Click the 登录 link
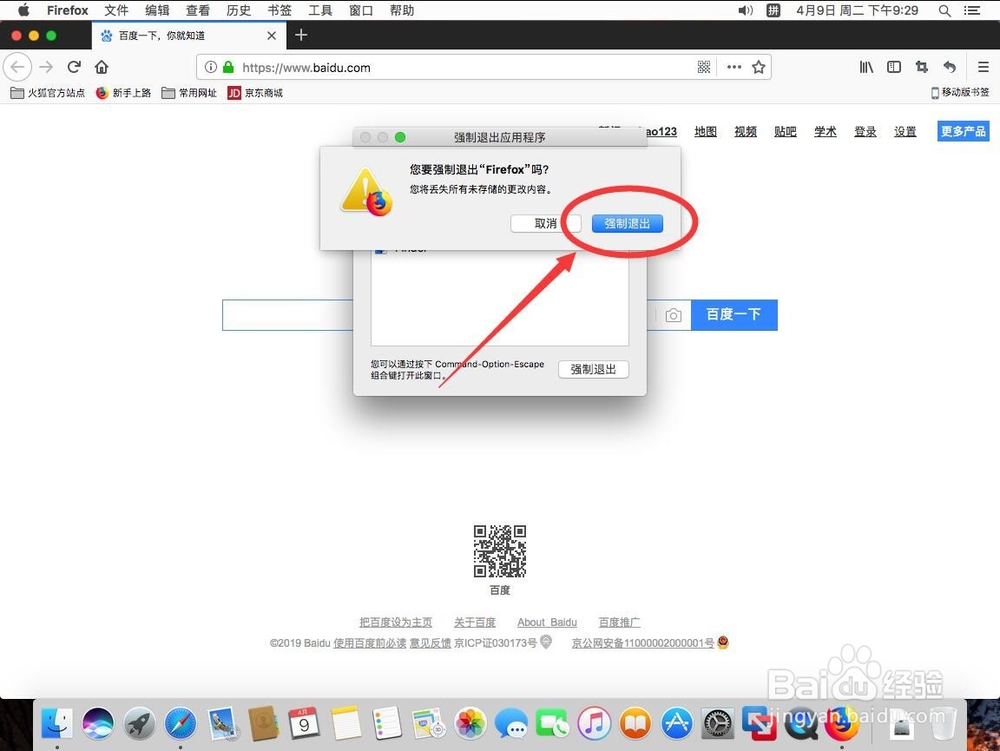 point(865,131)
